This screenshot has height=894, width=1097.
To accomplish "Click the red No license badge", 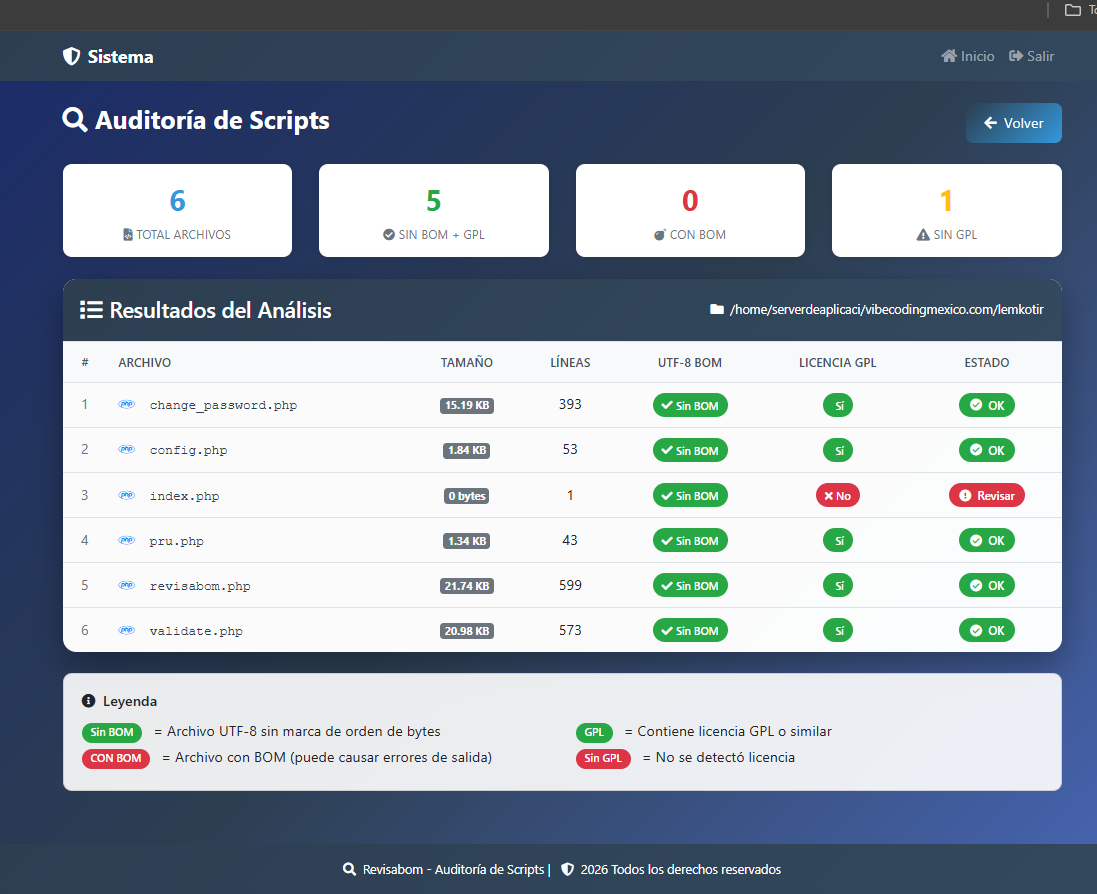I will point(837,495).
